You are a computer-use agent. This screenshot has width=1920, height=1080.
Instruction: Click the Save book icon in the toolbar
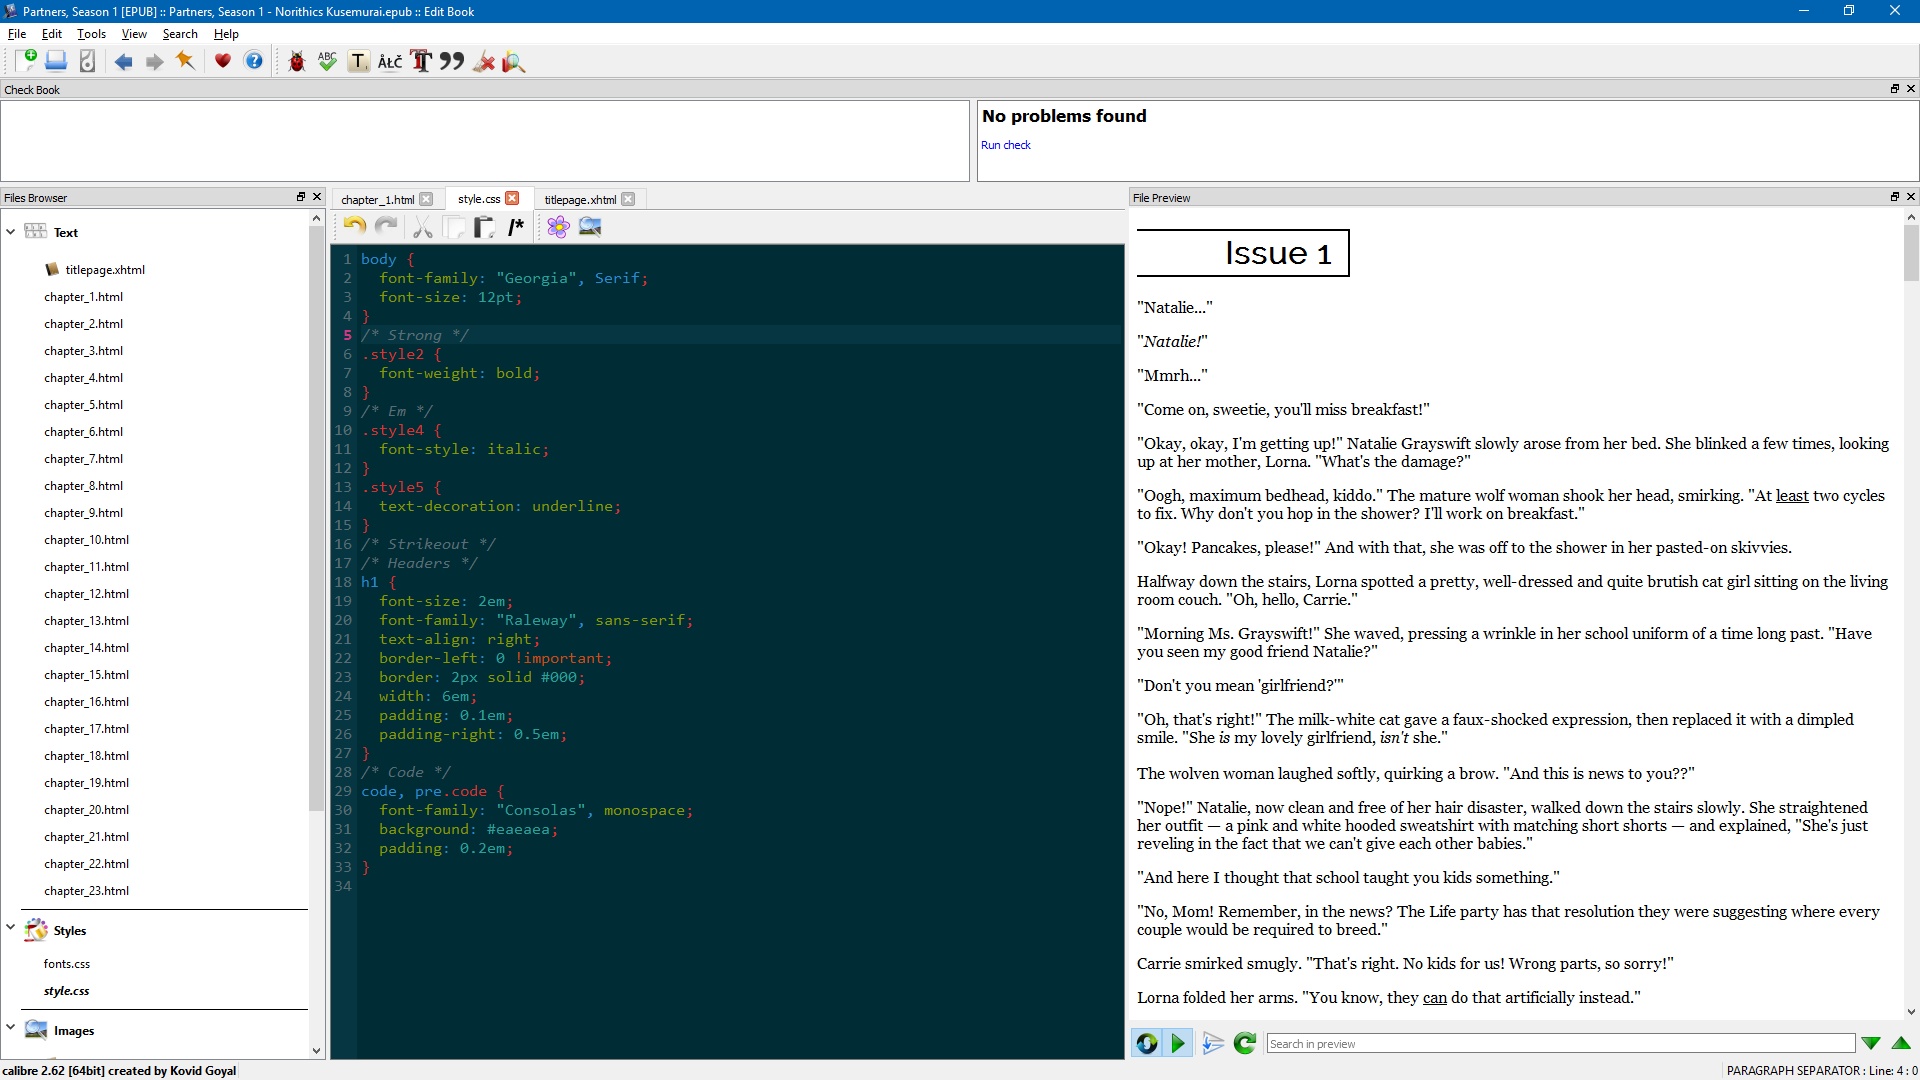(56, 62)
